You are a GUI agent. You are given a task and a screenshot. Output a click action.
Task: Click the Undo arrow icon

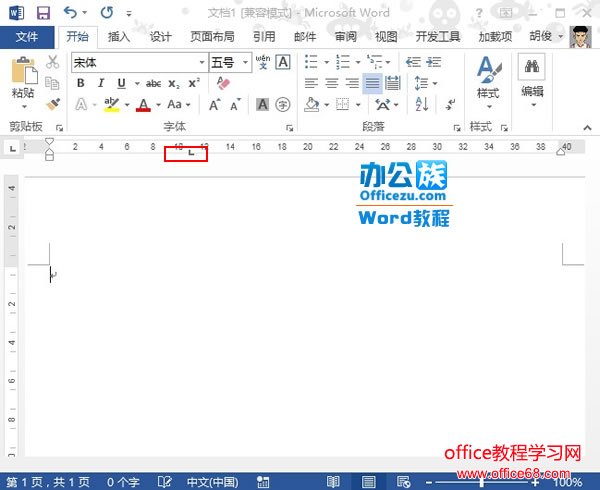[70, 13]
